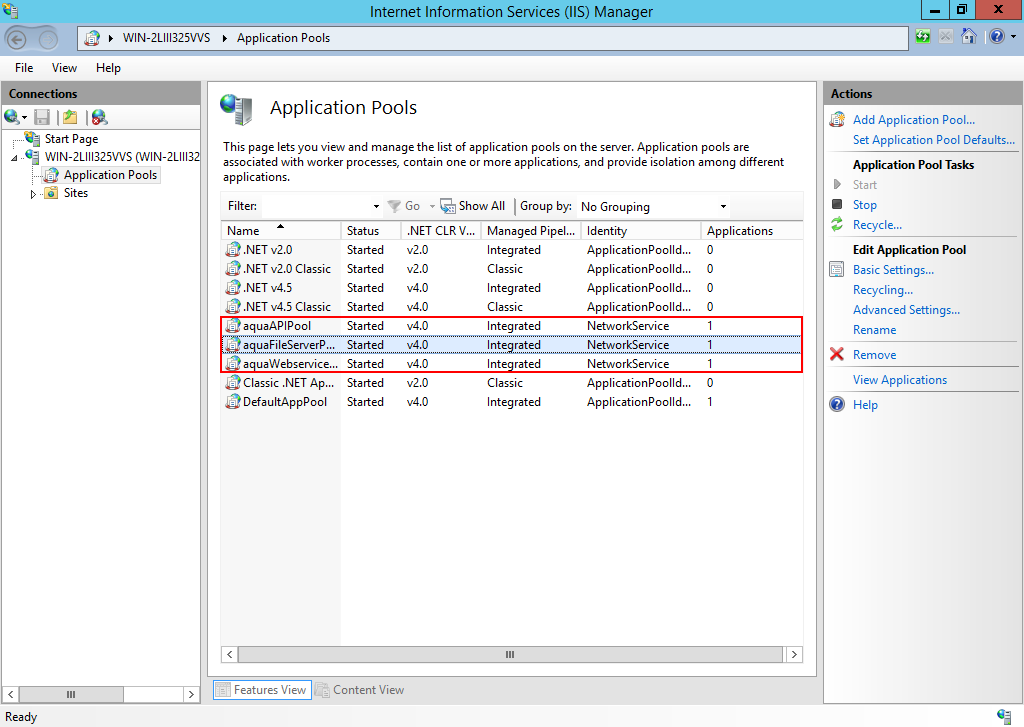Expand the Sites tree node
This screenshot has width=1024, height=727.
click(32, 194)
